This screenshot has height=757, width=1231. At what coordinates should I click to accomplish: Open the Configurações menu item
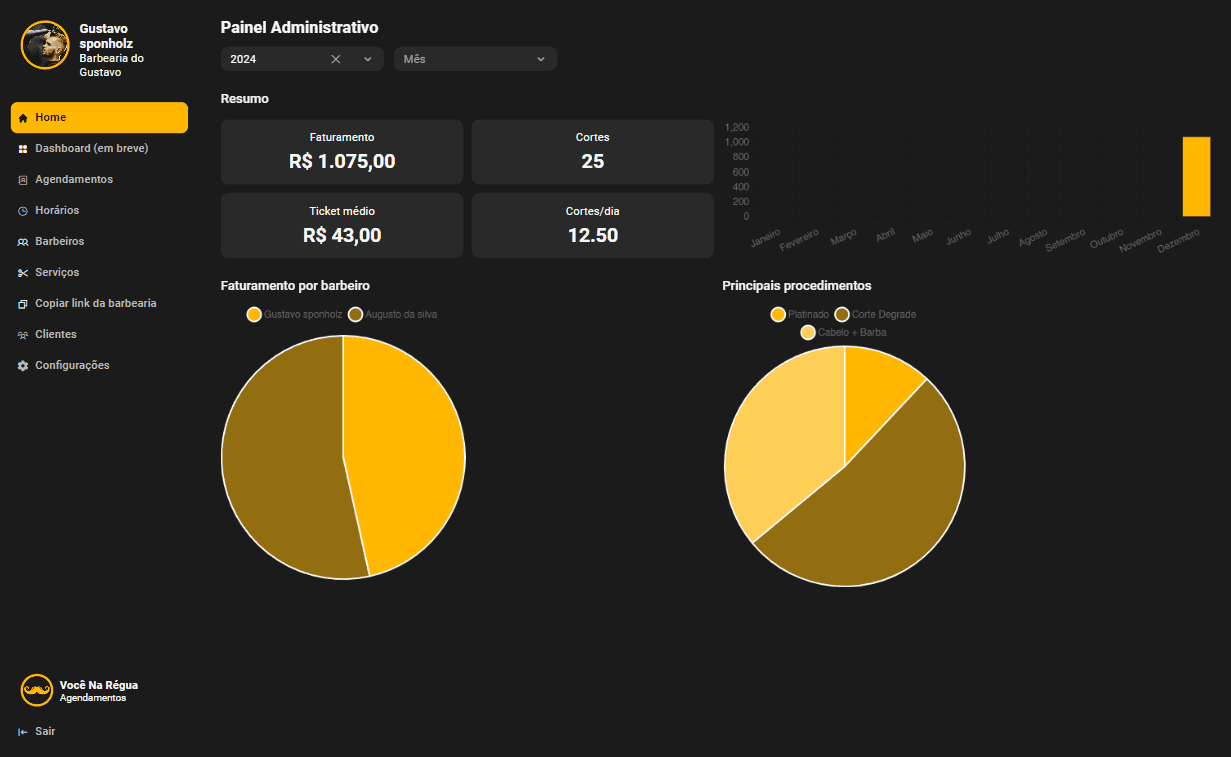(99, 365)
